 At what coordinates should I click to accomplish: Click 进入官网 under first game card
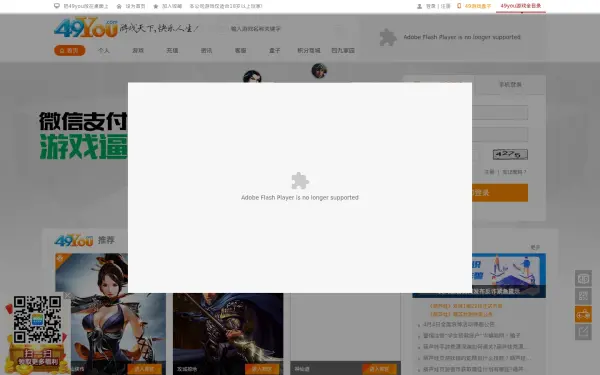pos(144,369)
